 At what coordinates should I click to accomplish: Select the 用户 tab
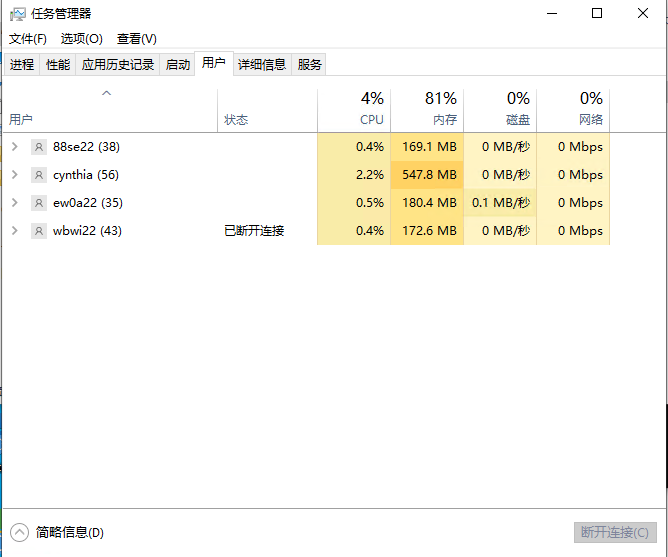(214, 63)
